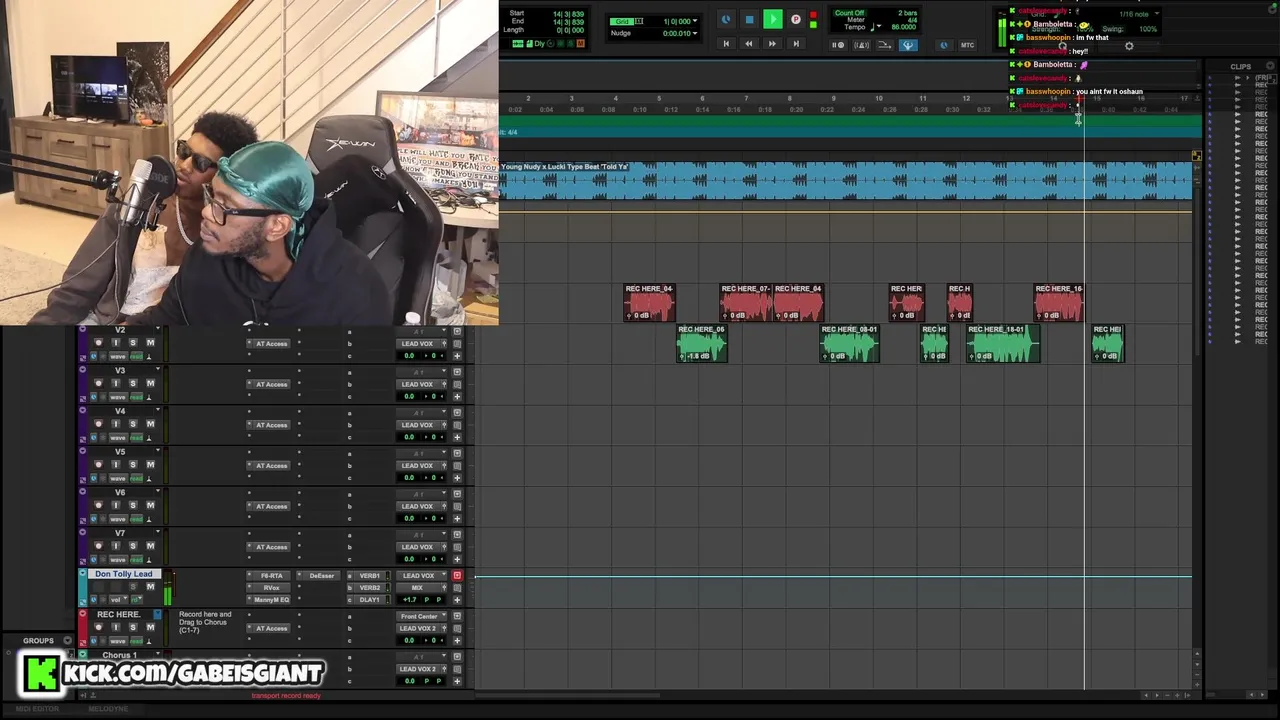This screenshot has height=720, width=1280.
Task: Click the Play button in the transport
Action: [x=772, y=19]
